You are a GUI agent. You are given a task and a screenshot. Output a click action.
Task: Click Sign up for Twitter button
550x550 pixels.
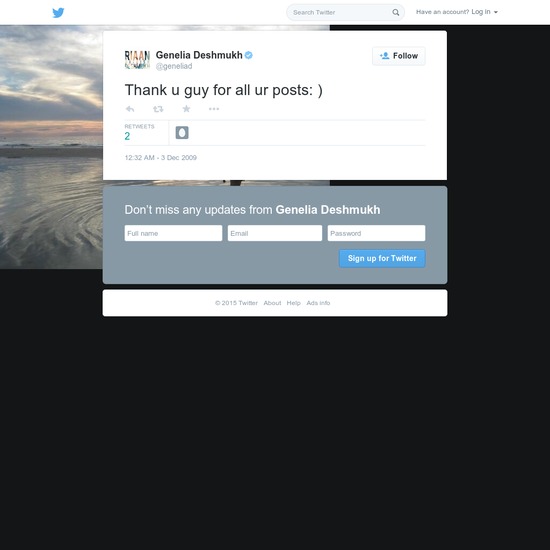point(382,259)
